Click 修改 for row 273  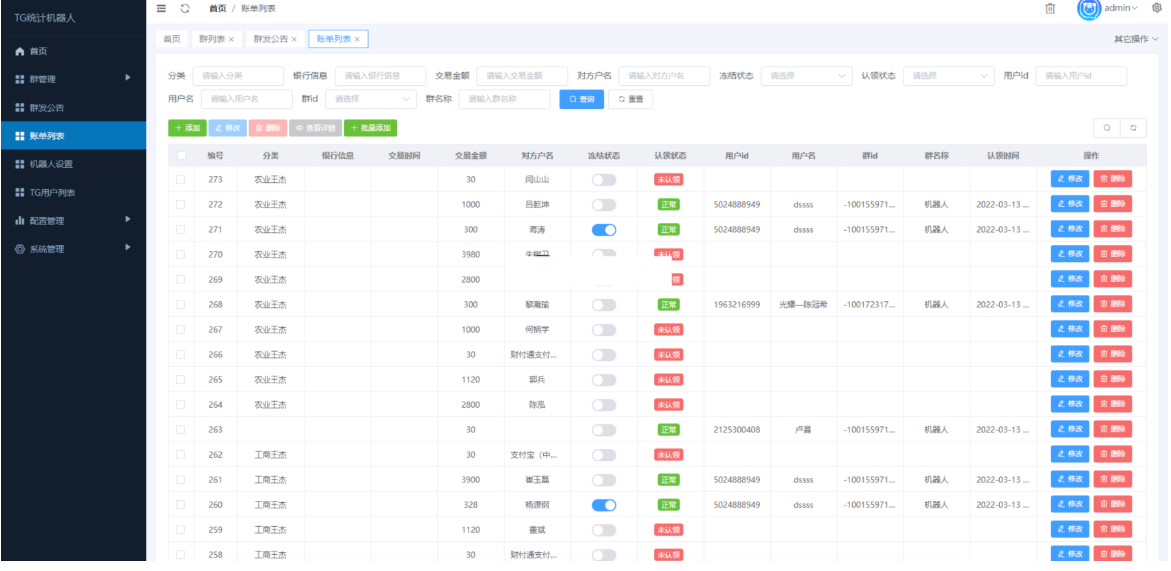pyautogui.click(x=1069, y=179)
